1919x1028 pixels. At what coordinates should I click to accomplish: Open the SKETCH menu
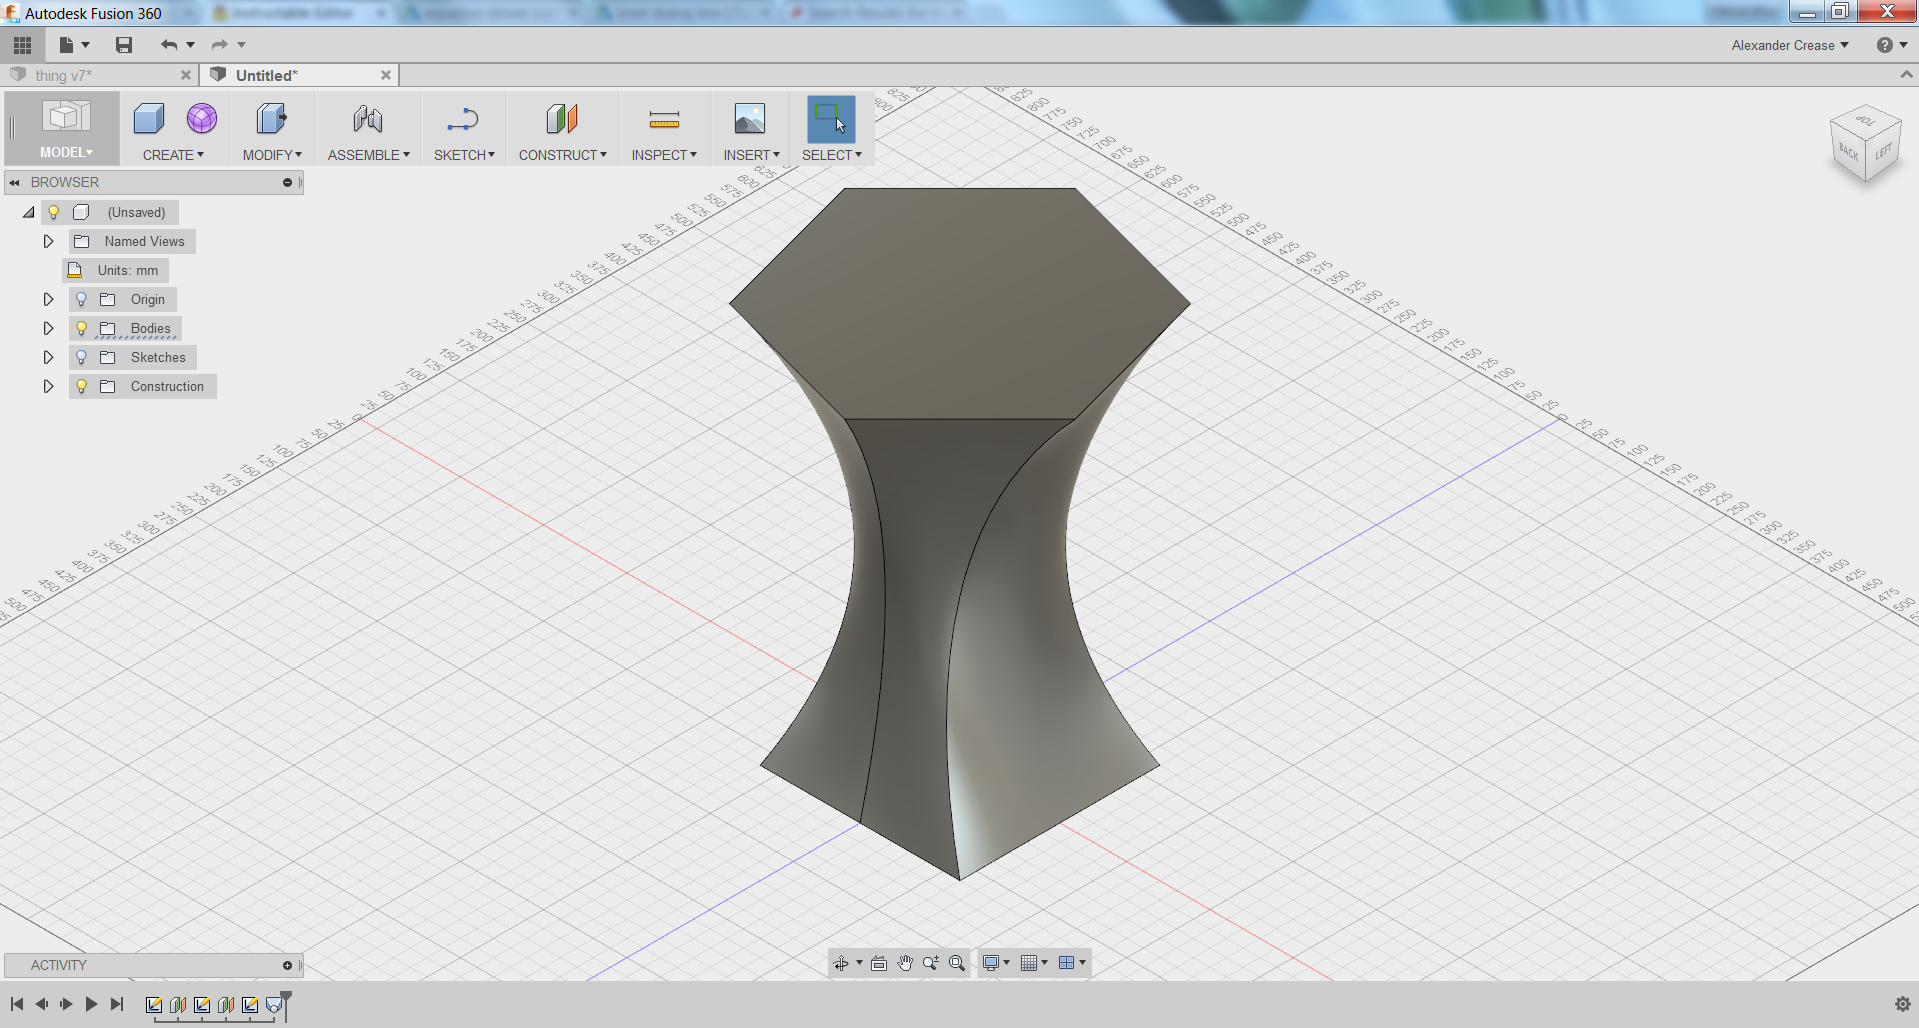[464, 155]
